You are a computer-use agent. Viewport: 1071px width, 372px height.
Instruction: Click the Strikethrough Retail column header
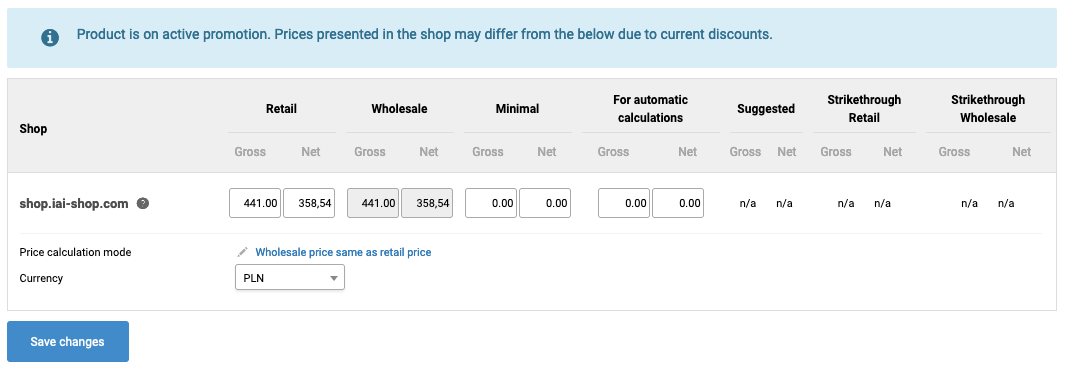pyautogui.click(x=864, y=109)
